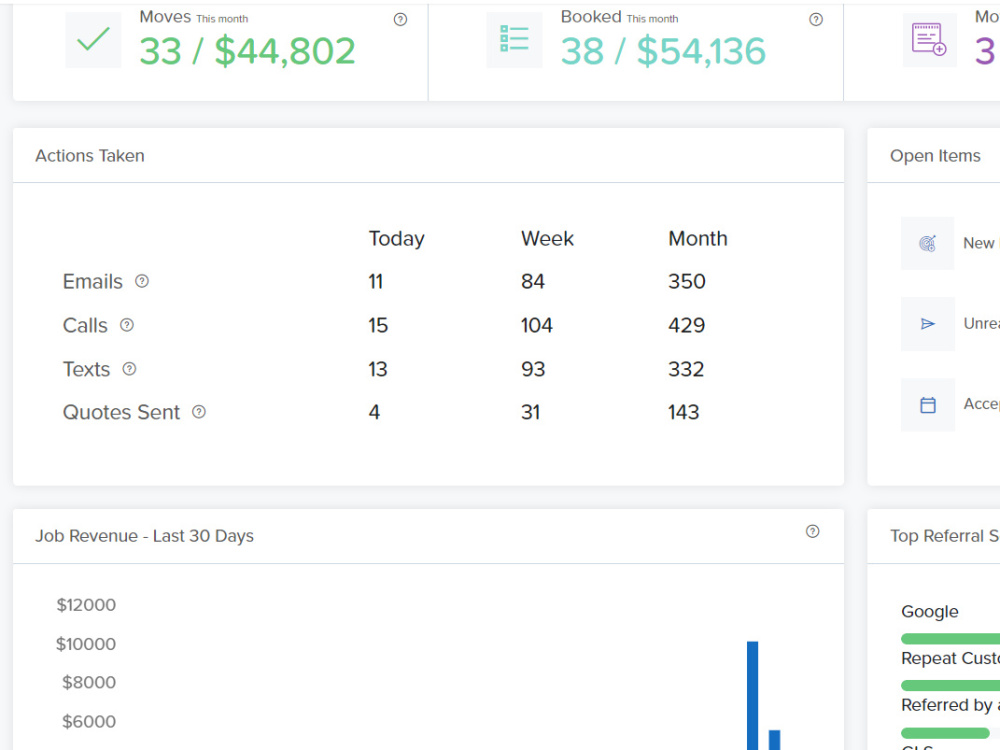Show Texts help tooltip icon
Viewport: 1000px width, 750px height.
click(129, 369)
